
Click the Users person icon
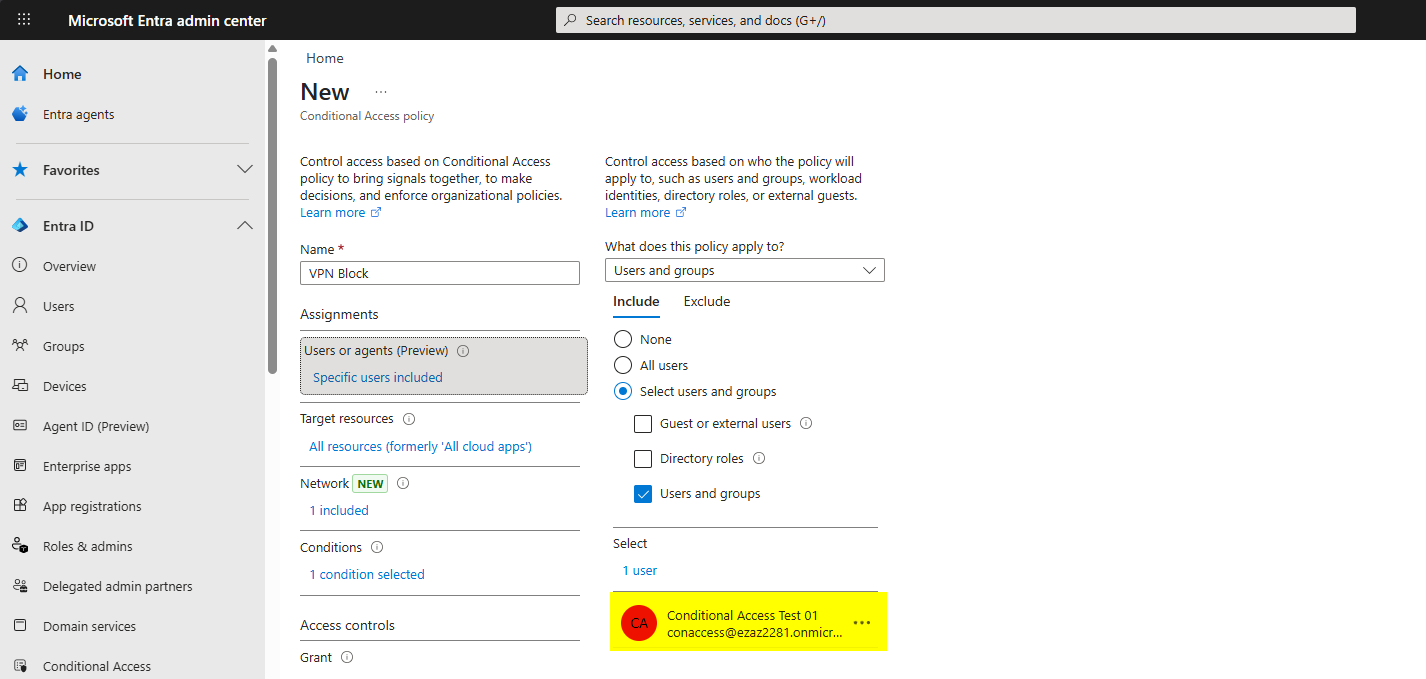20,306
